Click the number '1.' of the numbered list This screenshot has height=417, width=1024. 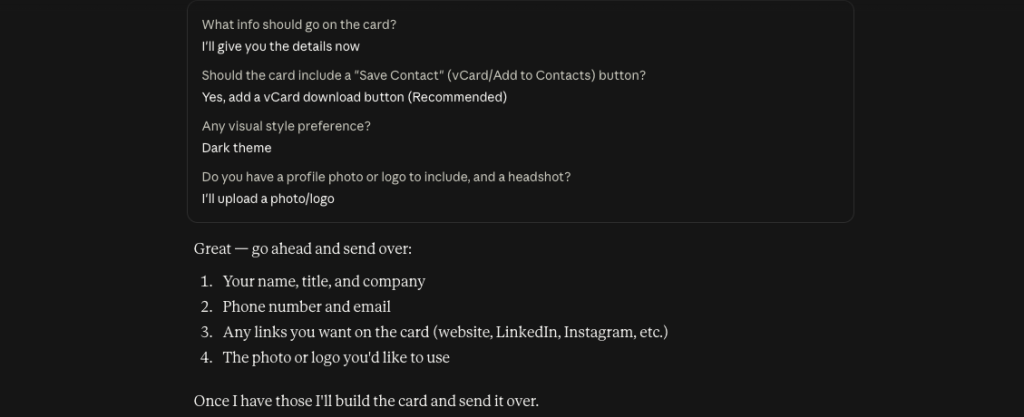click(x=206, y=282)
